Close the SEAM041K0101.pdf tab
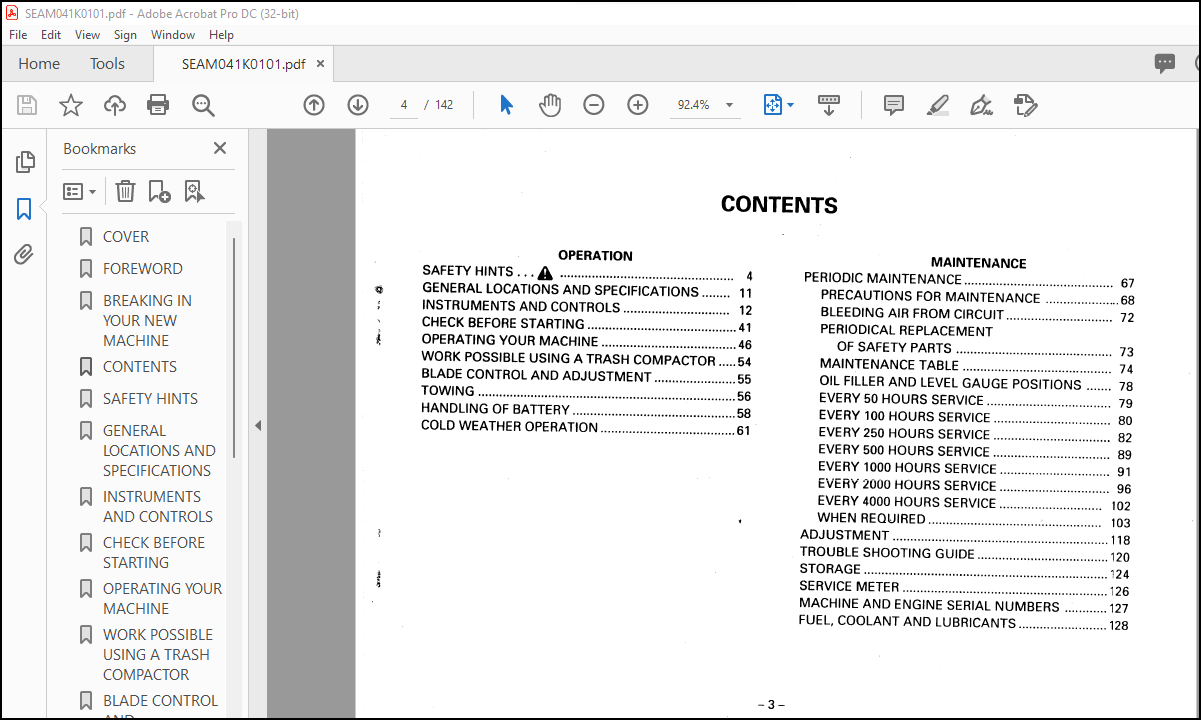 pyautogui.click(x=321, y=64)
